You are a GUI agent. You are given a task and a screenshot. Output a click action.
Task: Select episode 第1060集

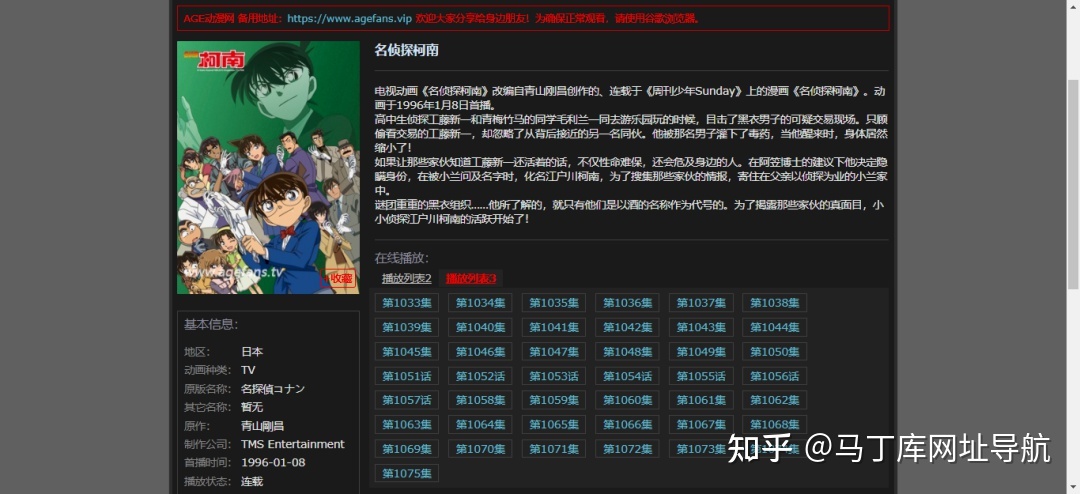(x=627, y=400)
